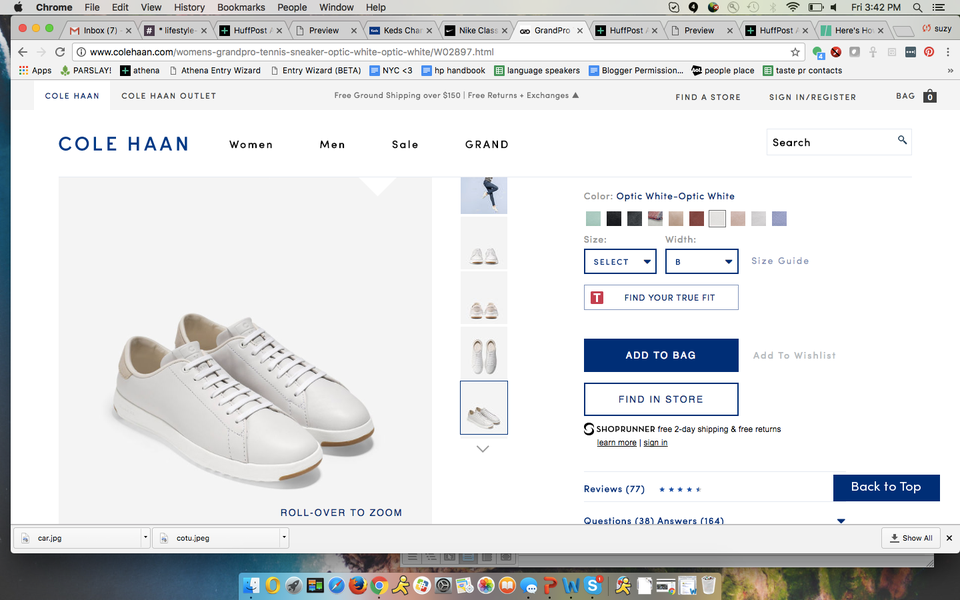960x600 pixels.
Task: Click FIND YOUR TRUE FIT button
Action: [x=661, y=298]
